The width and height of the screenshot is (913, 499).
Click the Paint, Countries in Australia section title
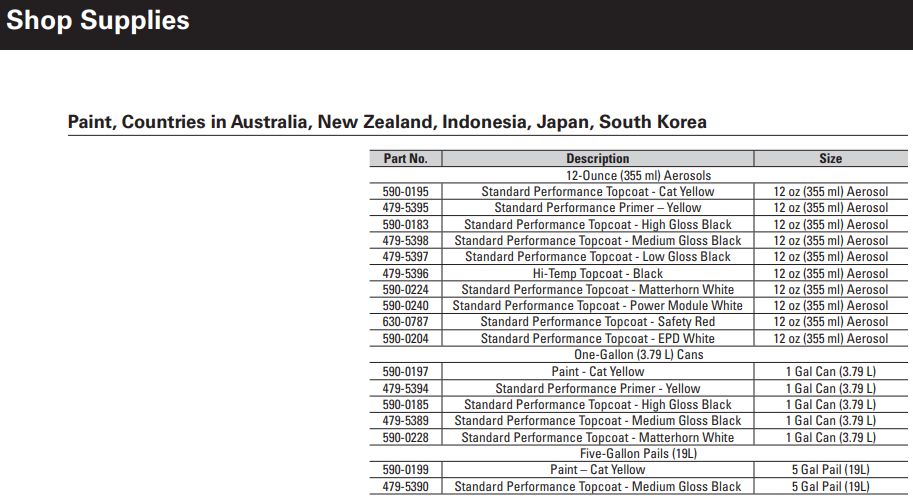(x=387, y=122)
